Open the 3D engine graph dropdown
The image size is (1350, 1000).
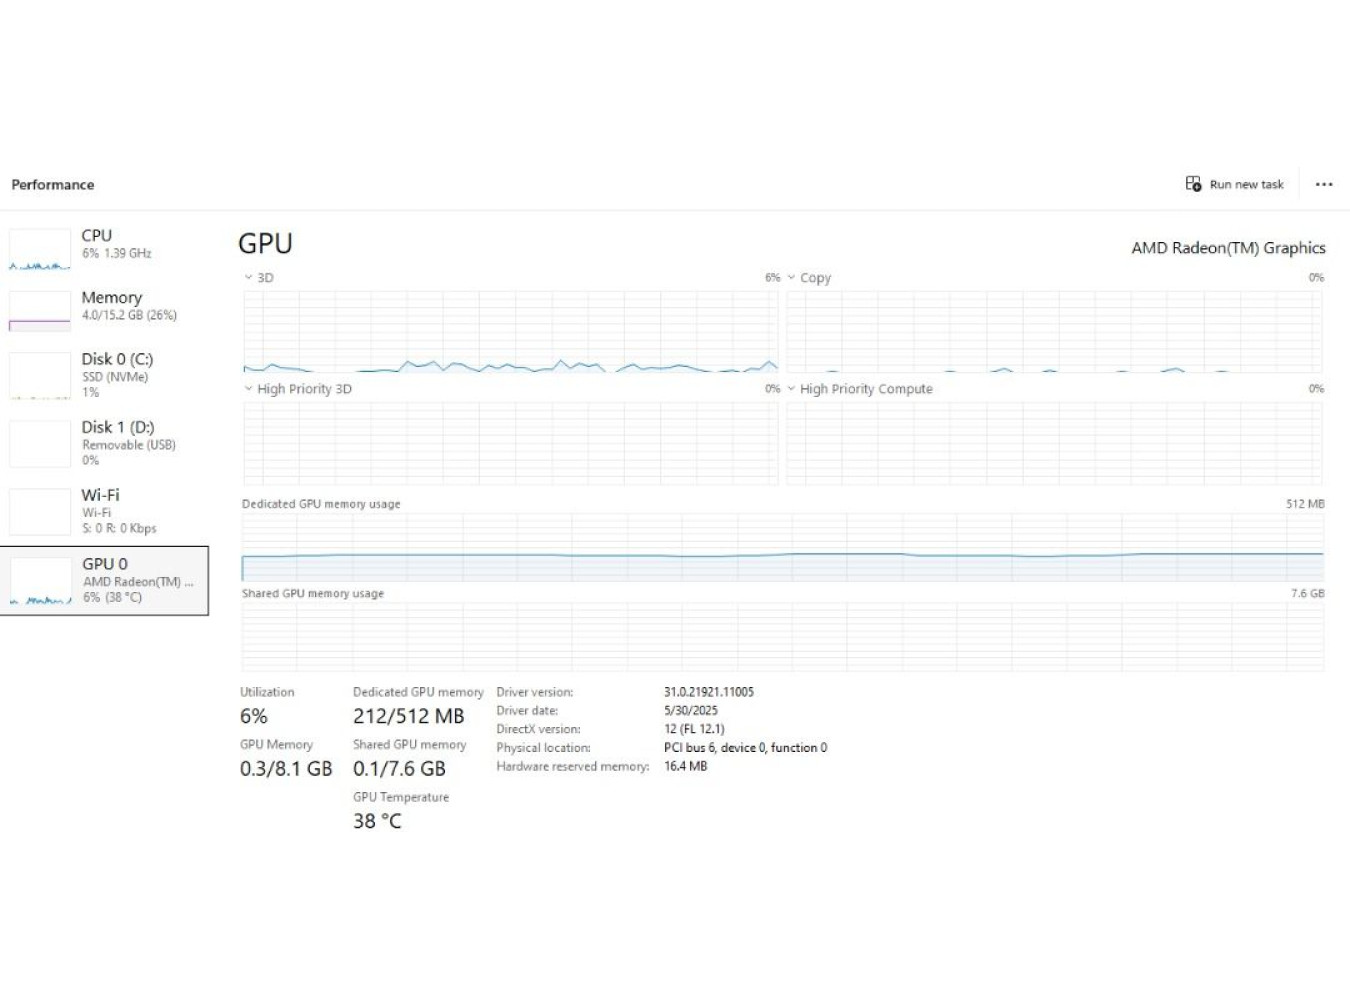click(x=249, y=278)
